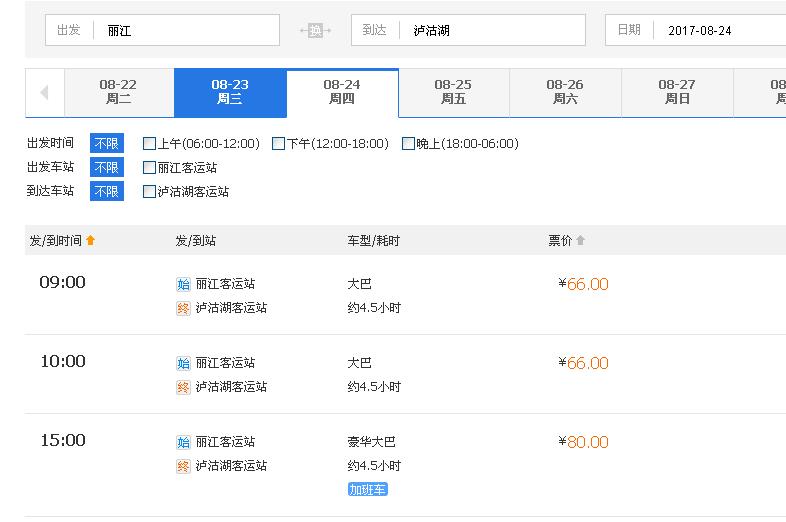Click 始 icon in 15:00 row

(183, 442)
